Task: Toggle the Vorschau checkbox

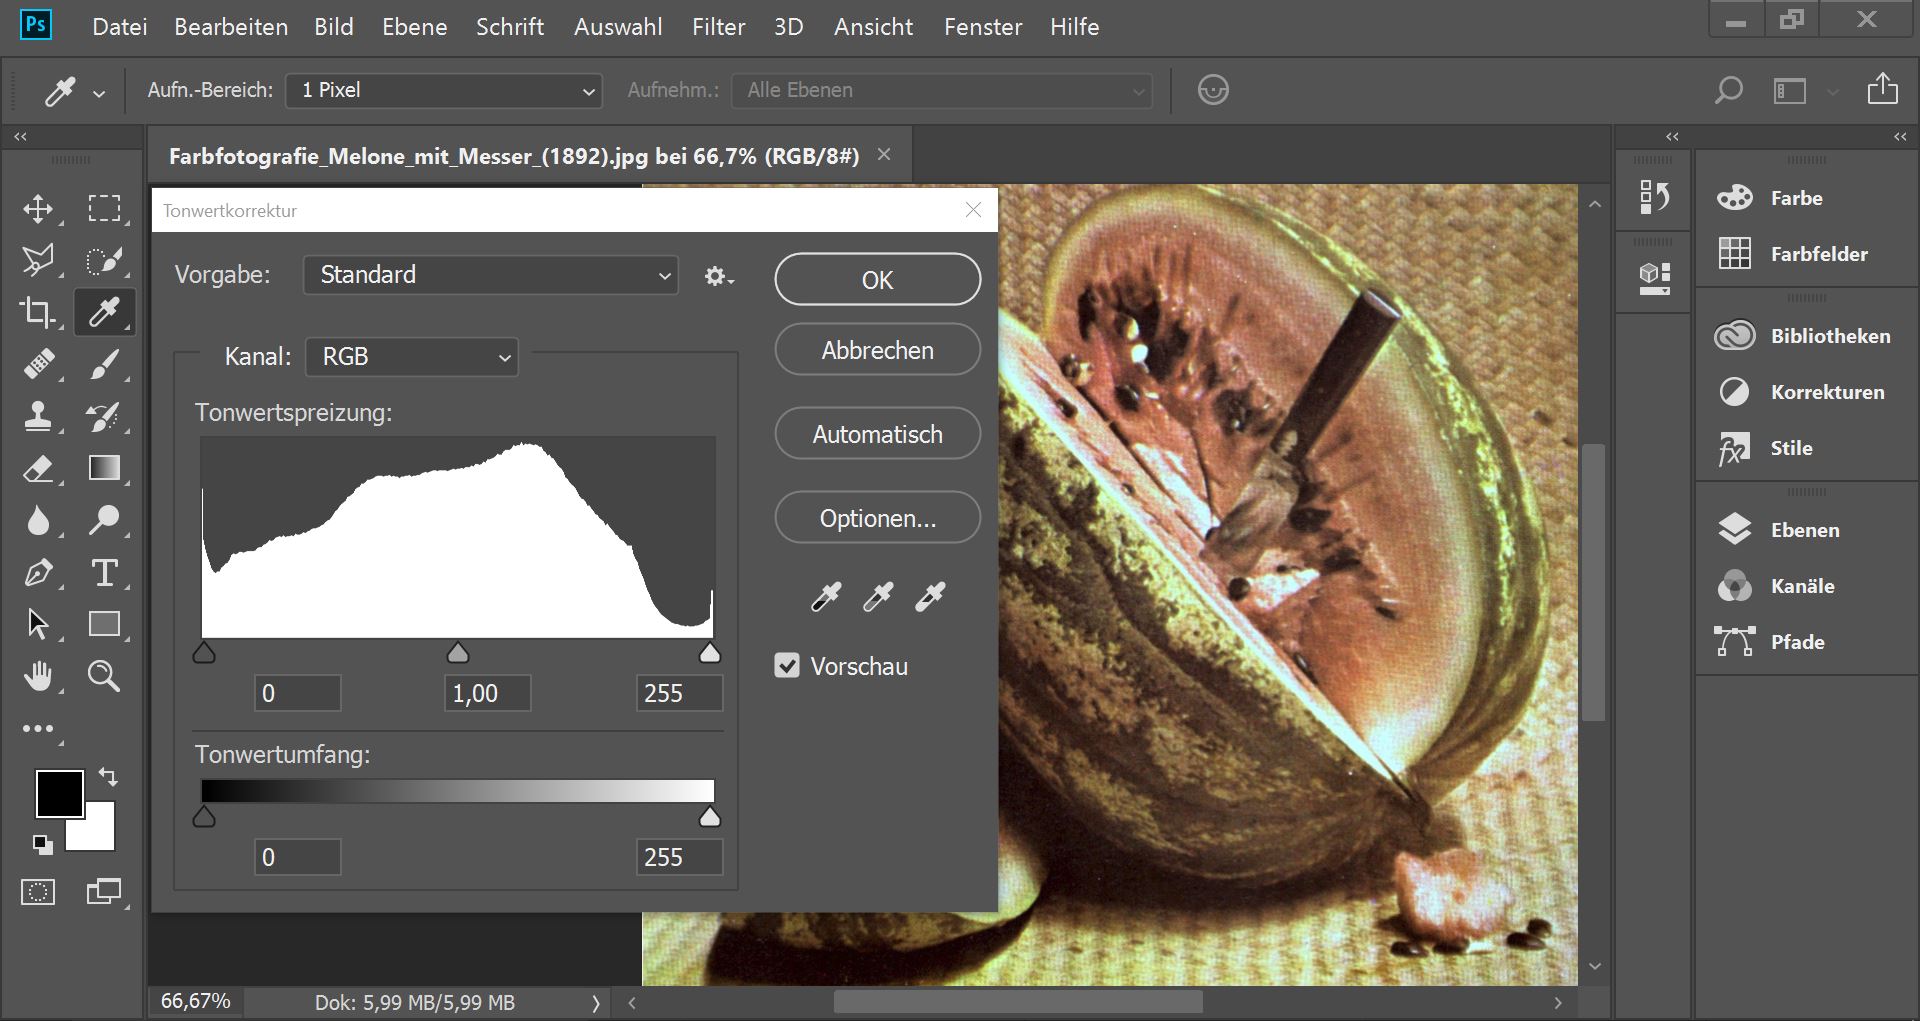Action: click(x=787, y=666)
